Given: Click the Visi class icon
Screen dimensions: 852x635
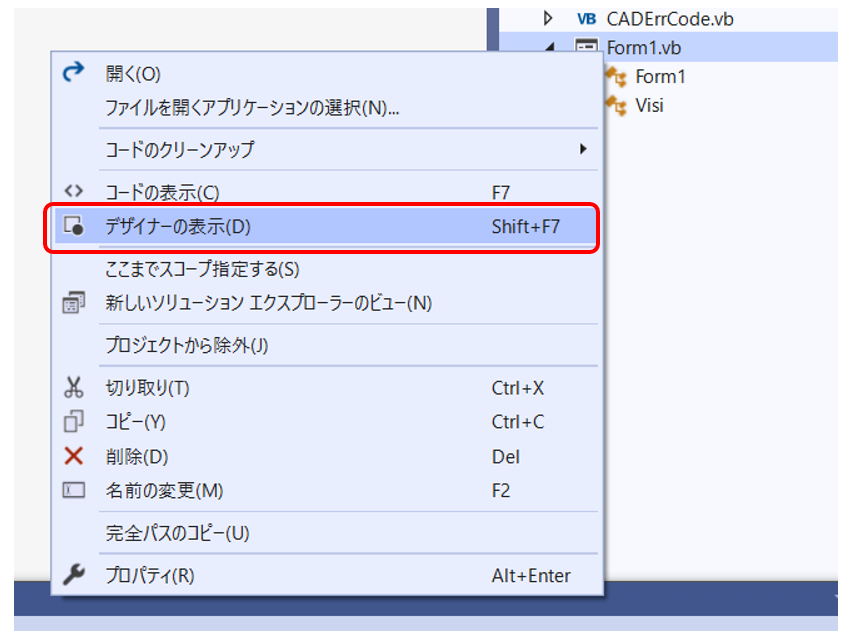Looking at the screenshot, I should pyautogui.click(x=617, y=105).
